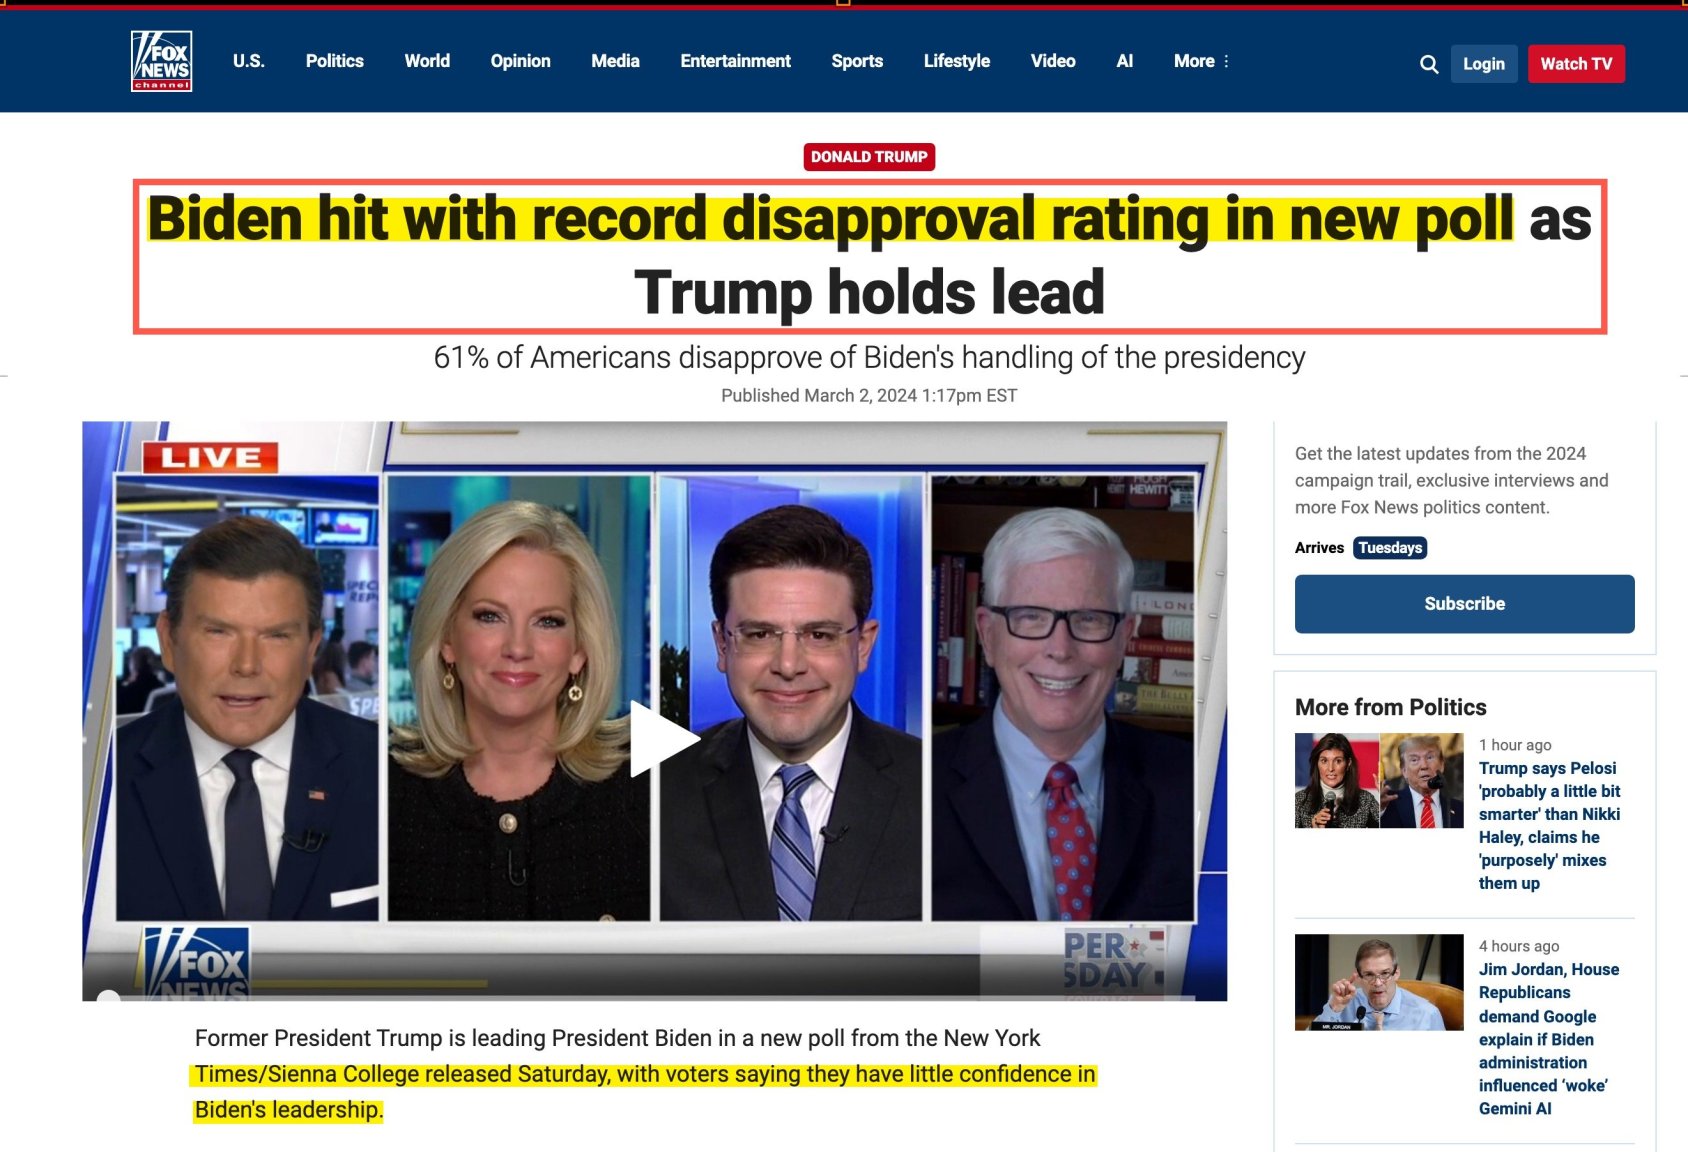Open the Media section

click(615, 61)
